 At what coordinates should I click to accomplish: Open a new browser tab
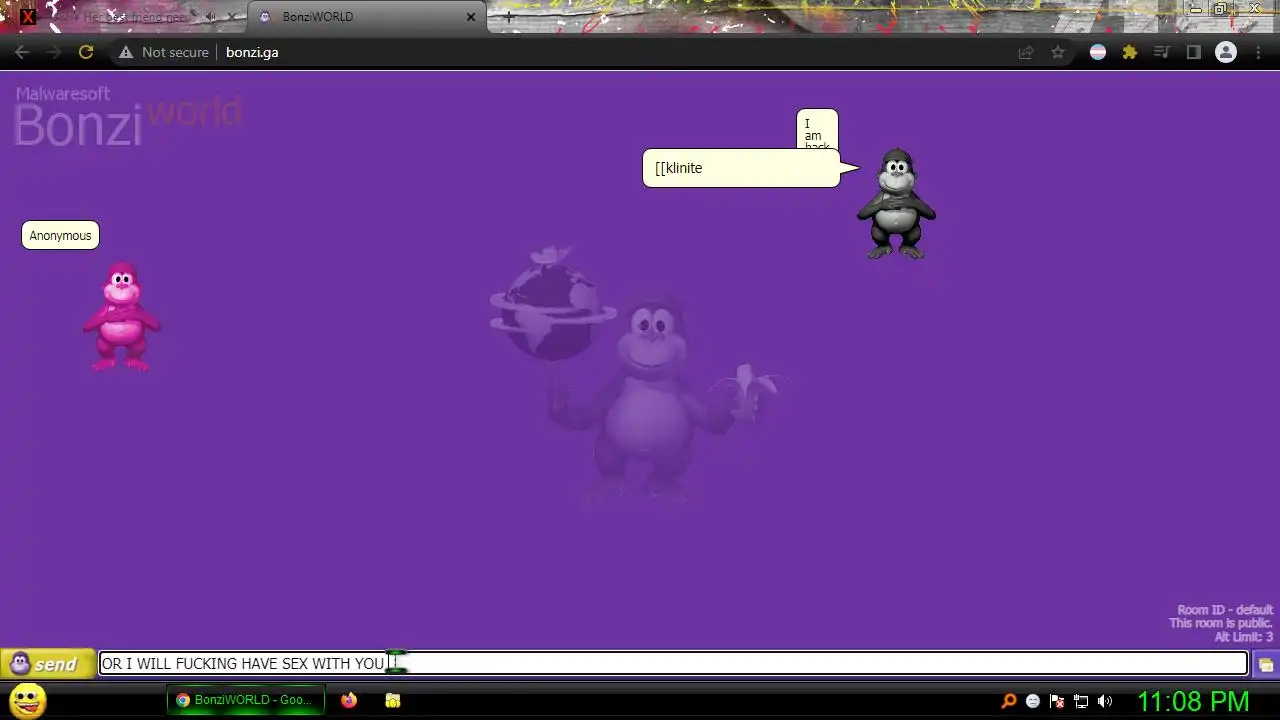click(x=509, y=17)
